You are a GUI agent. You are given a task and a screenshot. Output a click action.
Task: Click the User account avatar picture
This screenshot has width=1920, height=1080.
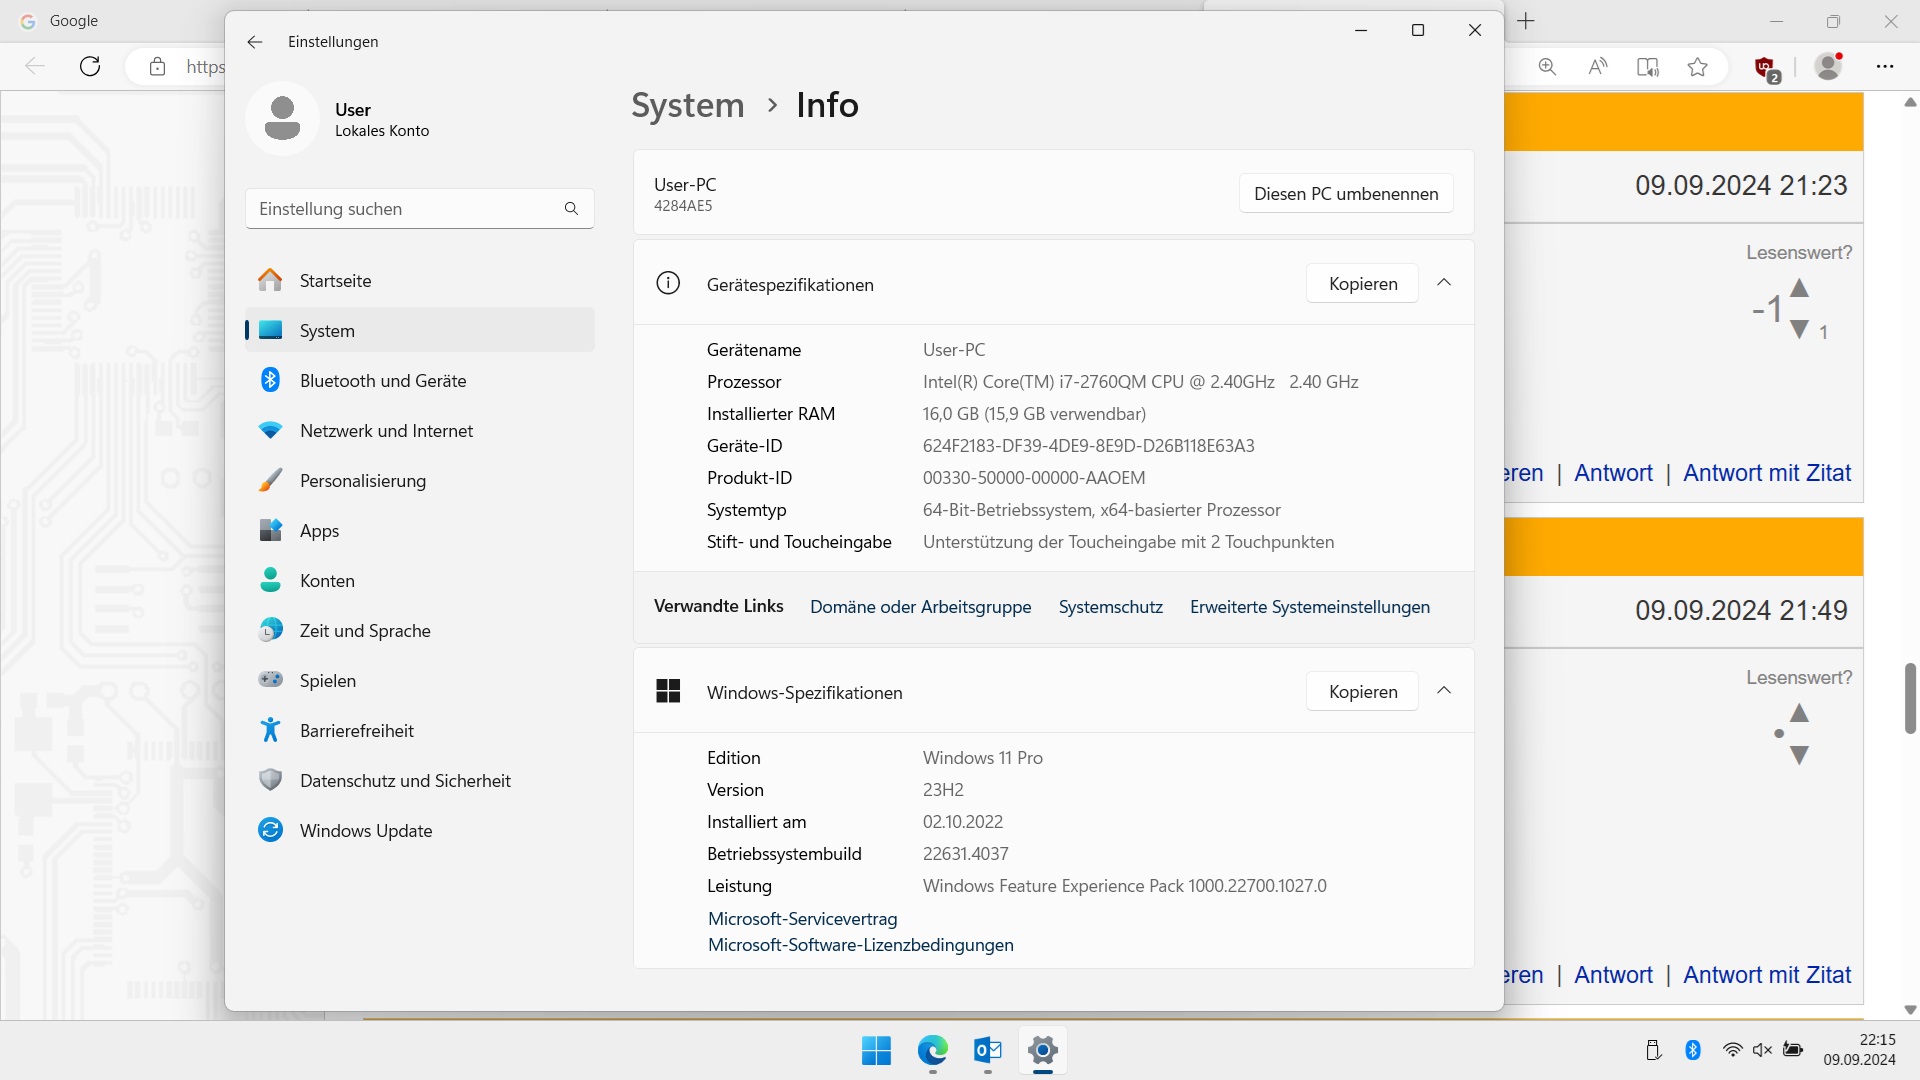point(282,119)
